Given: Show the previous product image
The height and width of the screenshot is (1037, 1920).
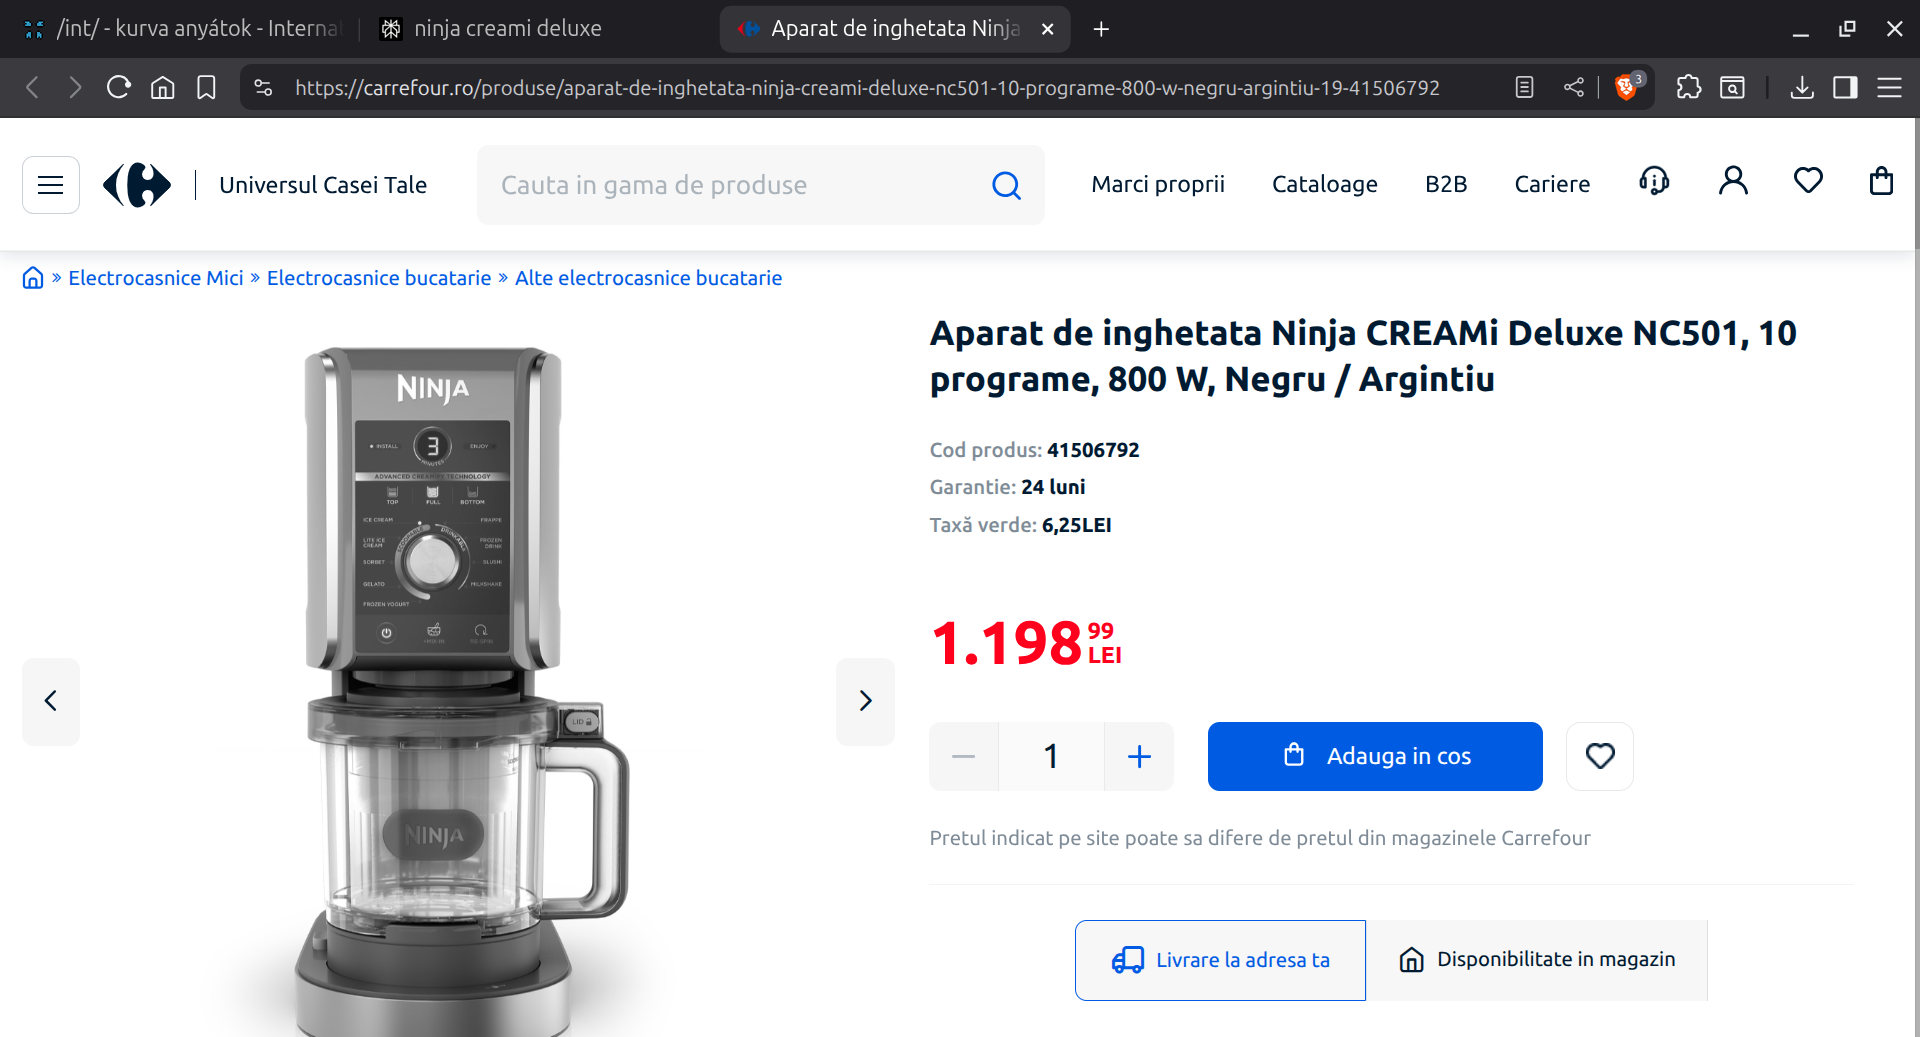Looking at the screenshot, I should pos(51,701).
